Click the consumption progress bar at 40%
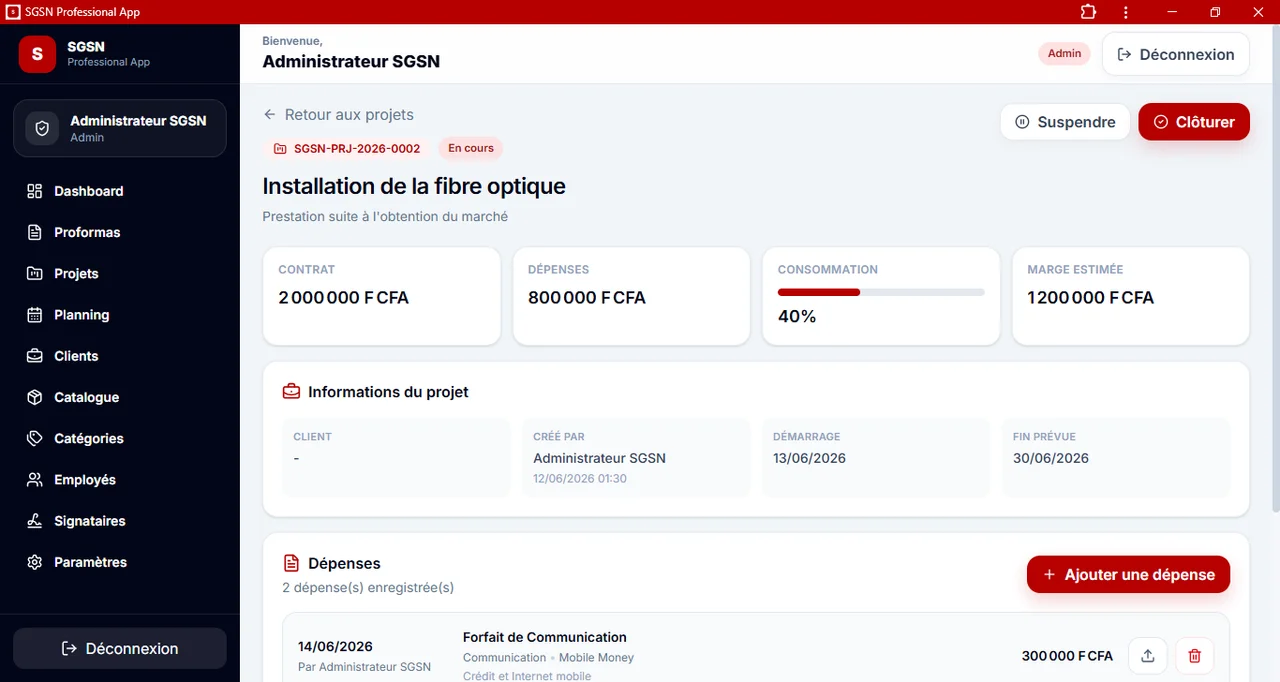The width and height of the screenshot is (1280, 682). (x=881, y=292)
